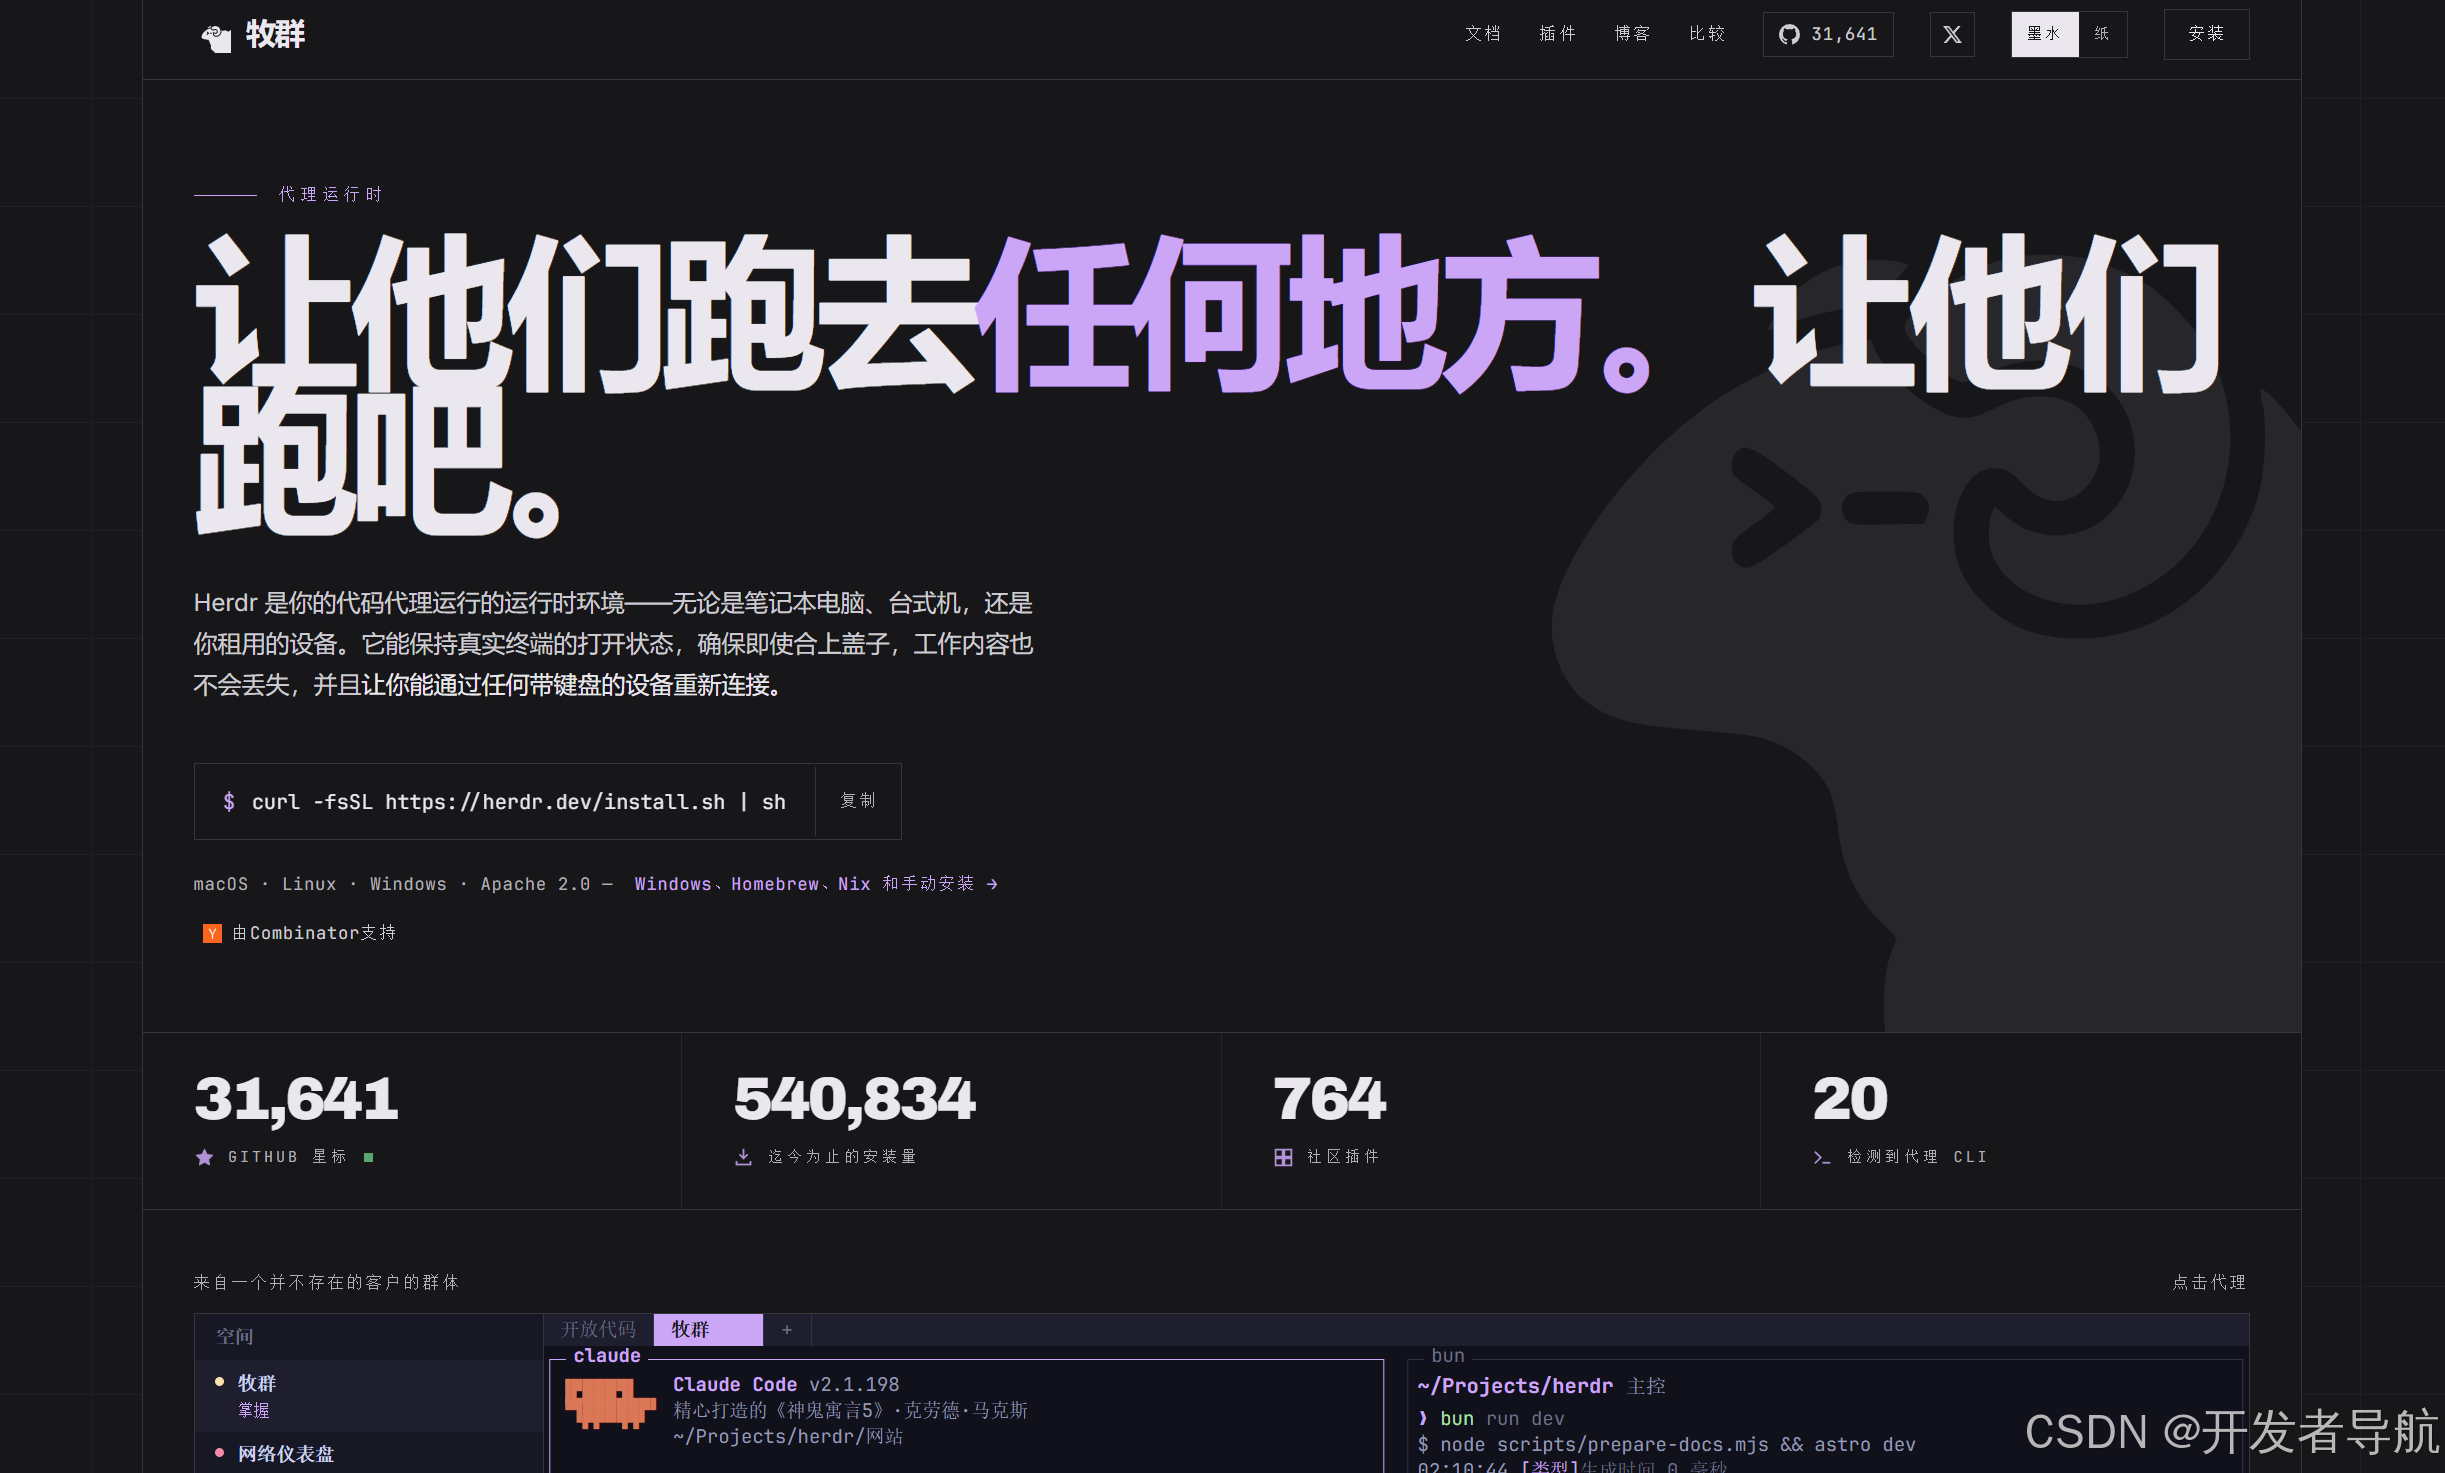
Task: Click the 点击代理 label above the demo
Action: pyautogui.click(x=2209, y=1282)
